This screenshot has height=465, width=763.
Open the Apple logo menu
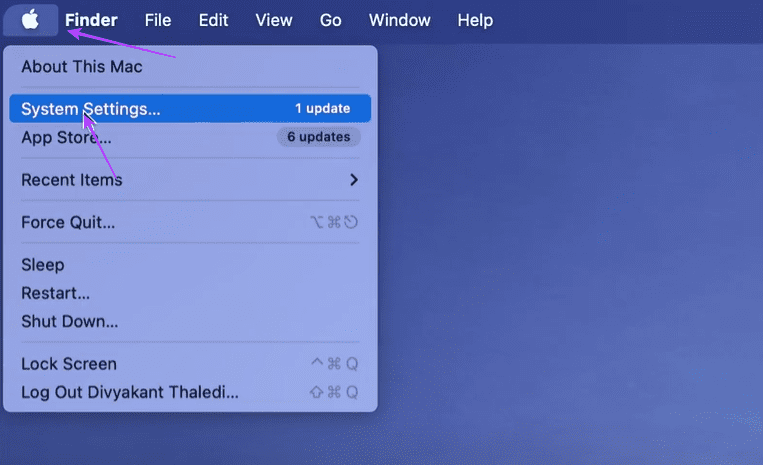[30, 20]
